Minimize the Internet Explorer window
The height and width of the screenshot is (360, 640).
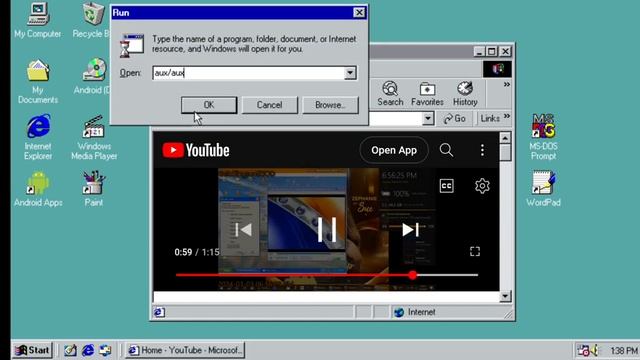coord(479,51)
